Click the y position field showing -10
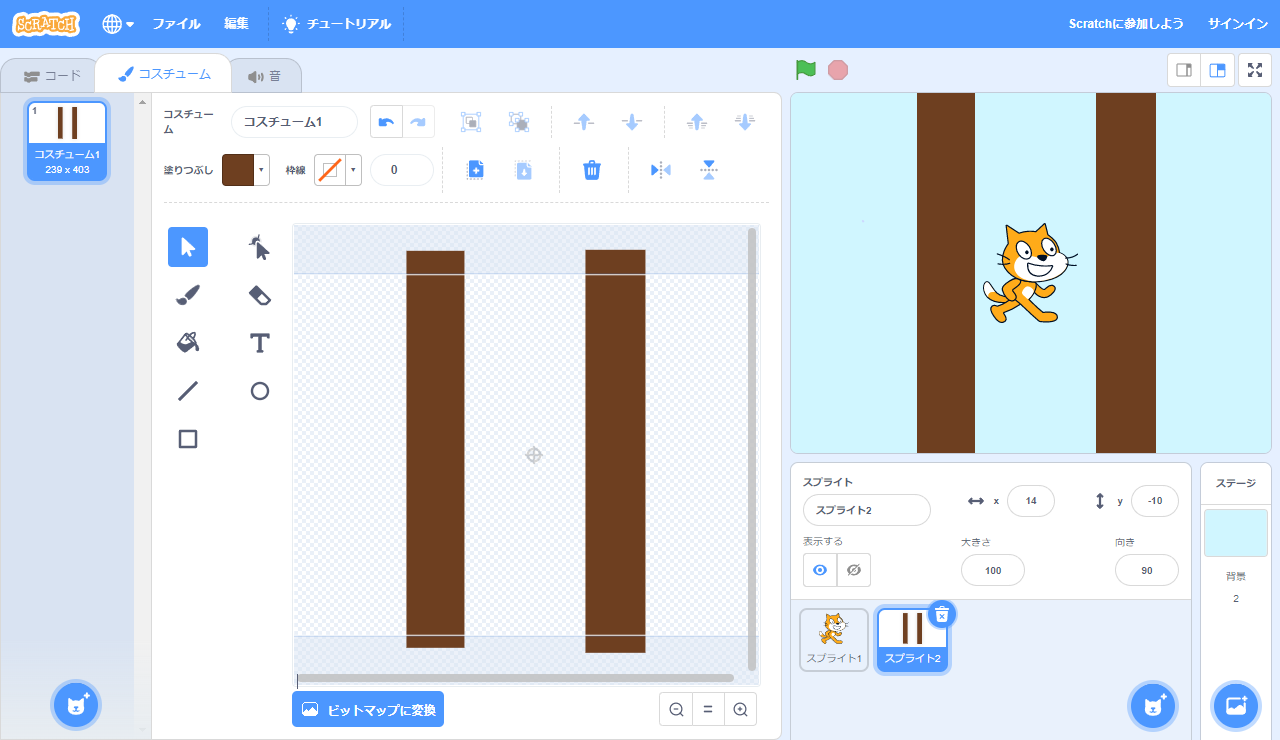 (x=1155, y=501)
